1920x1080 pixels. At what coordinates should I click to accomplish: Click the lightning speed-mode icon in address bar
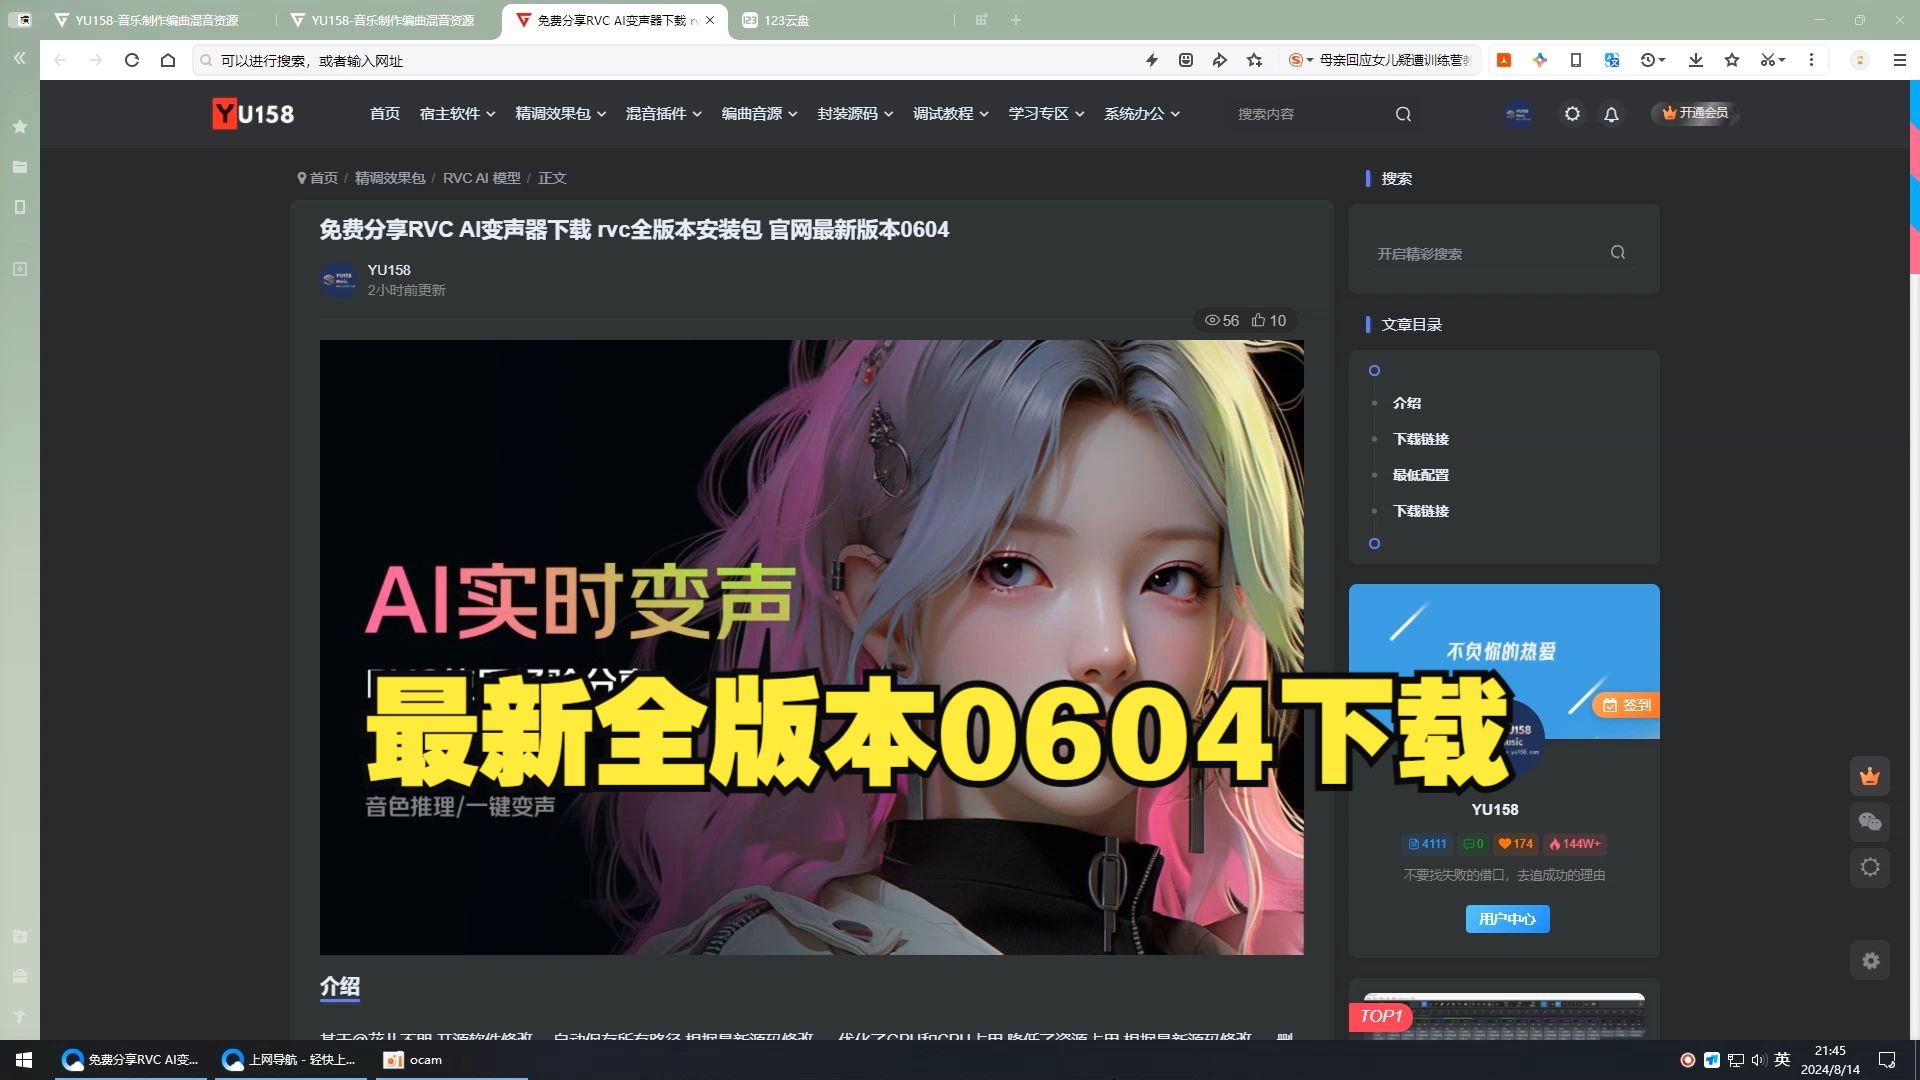[1152, 60]
